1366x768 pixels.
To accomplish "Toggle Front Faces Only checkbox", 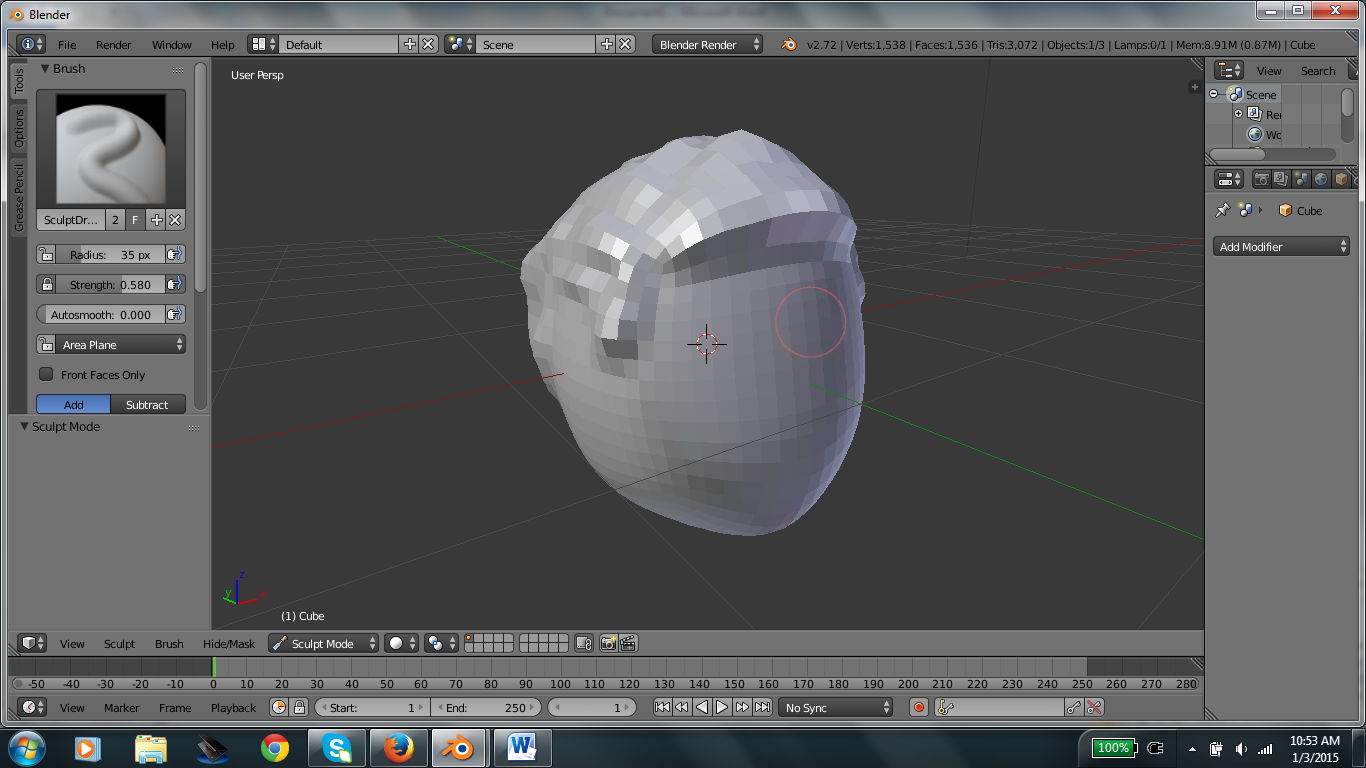I will (46, 374).
